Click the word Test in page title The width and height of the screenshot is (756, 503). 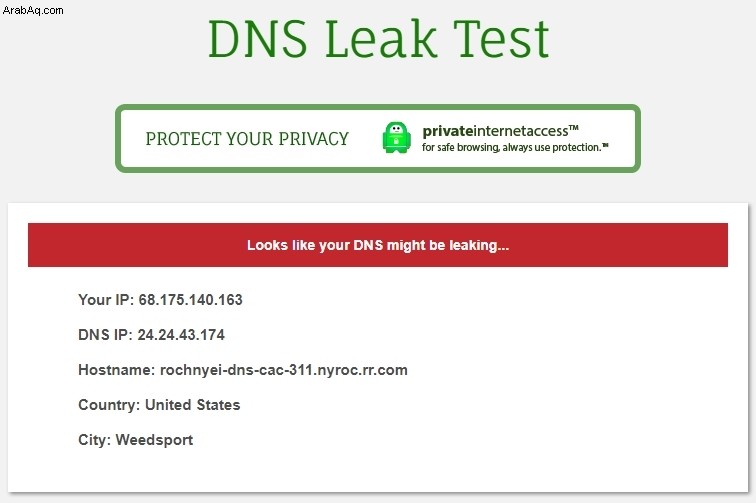pyautogui.click(x=501, y=39)
